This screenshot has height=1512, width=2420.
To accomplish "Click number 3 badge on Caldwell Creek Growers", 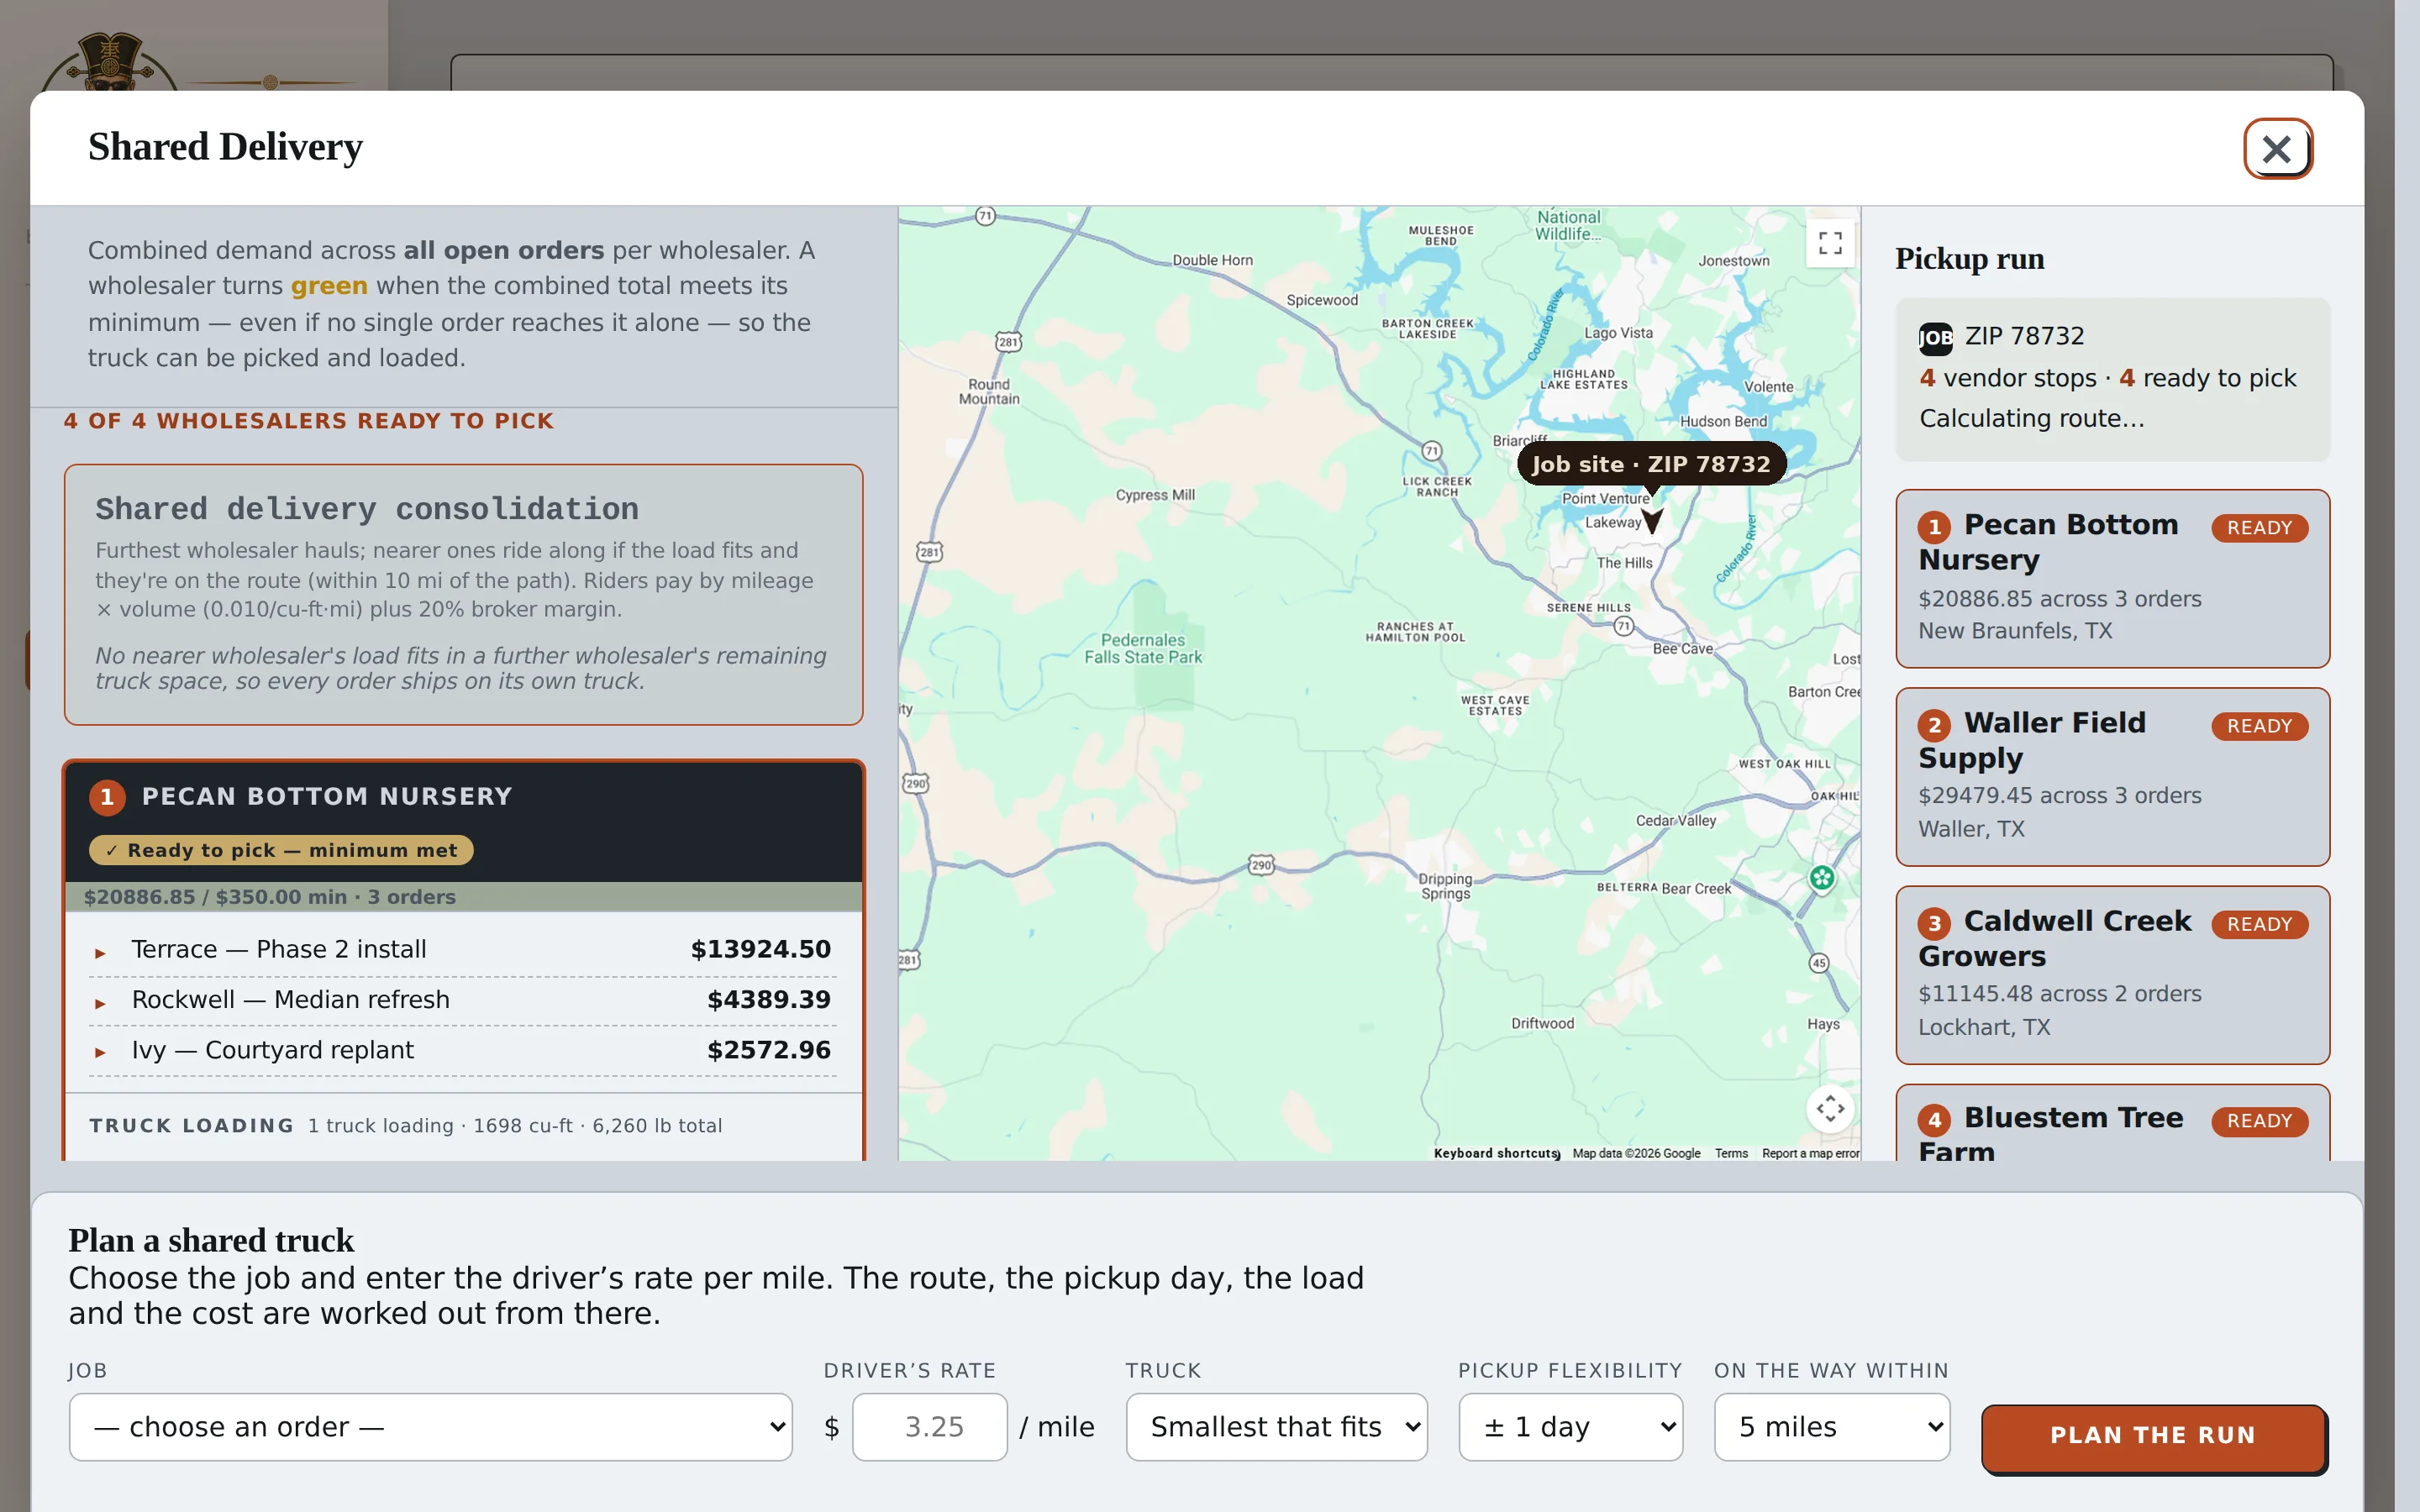I will (1934, 923).
